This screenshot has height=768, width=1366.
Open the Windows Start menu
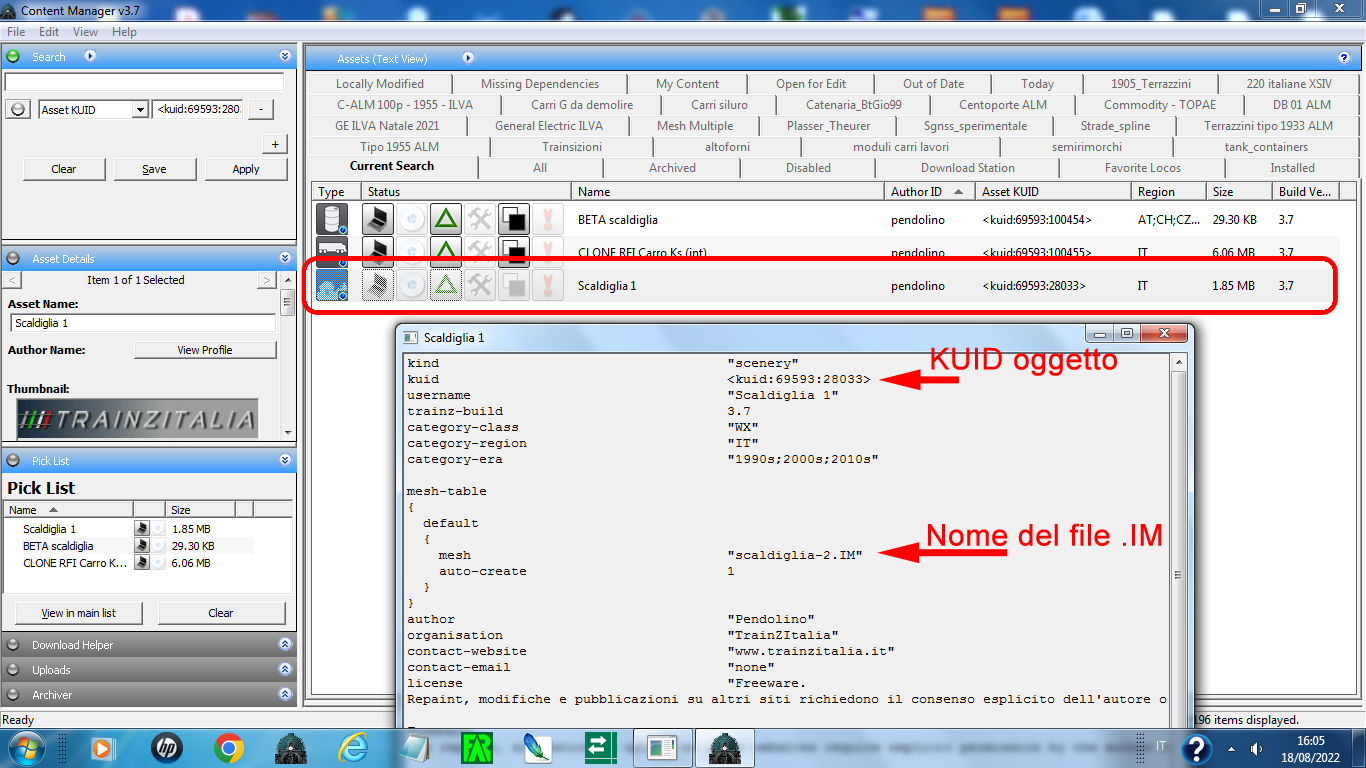pos(25,747)
